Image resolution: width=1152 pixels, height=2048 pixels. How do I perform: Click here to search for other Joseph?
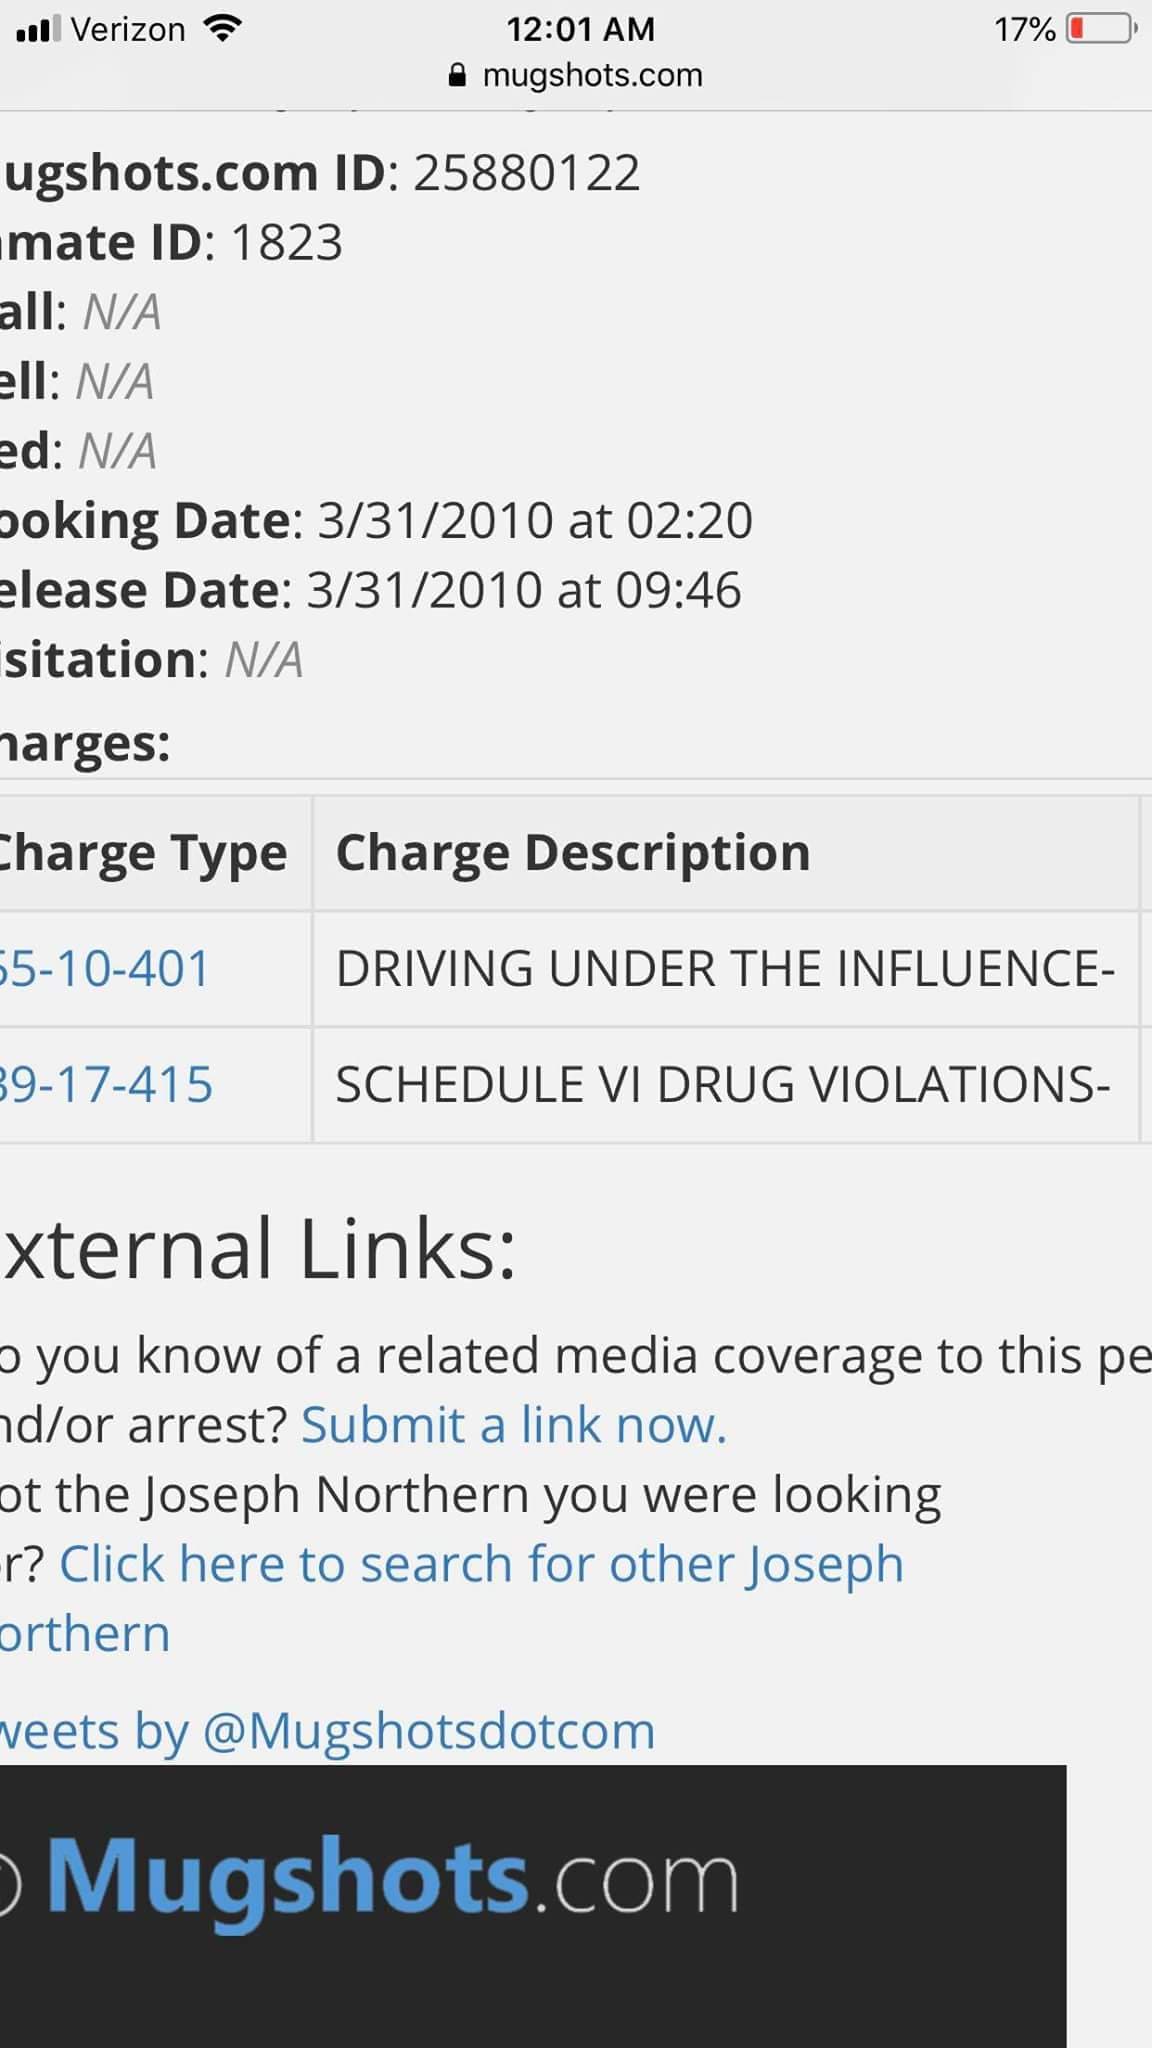pos(481,1563)
